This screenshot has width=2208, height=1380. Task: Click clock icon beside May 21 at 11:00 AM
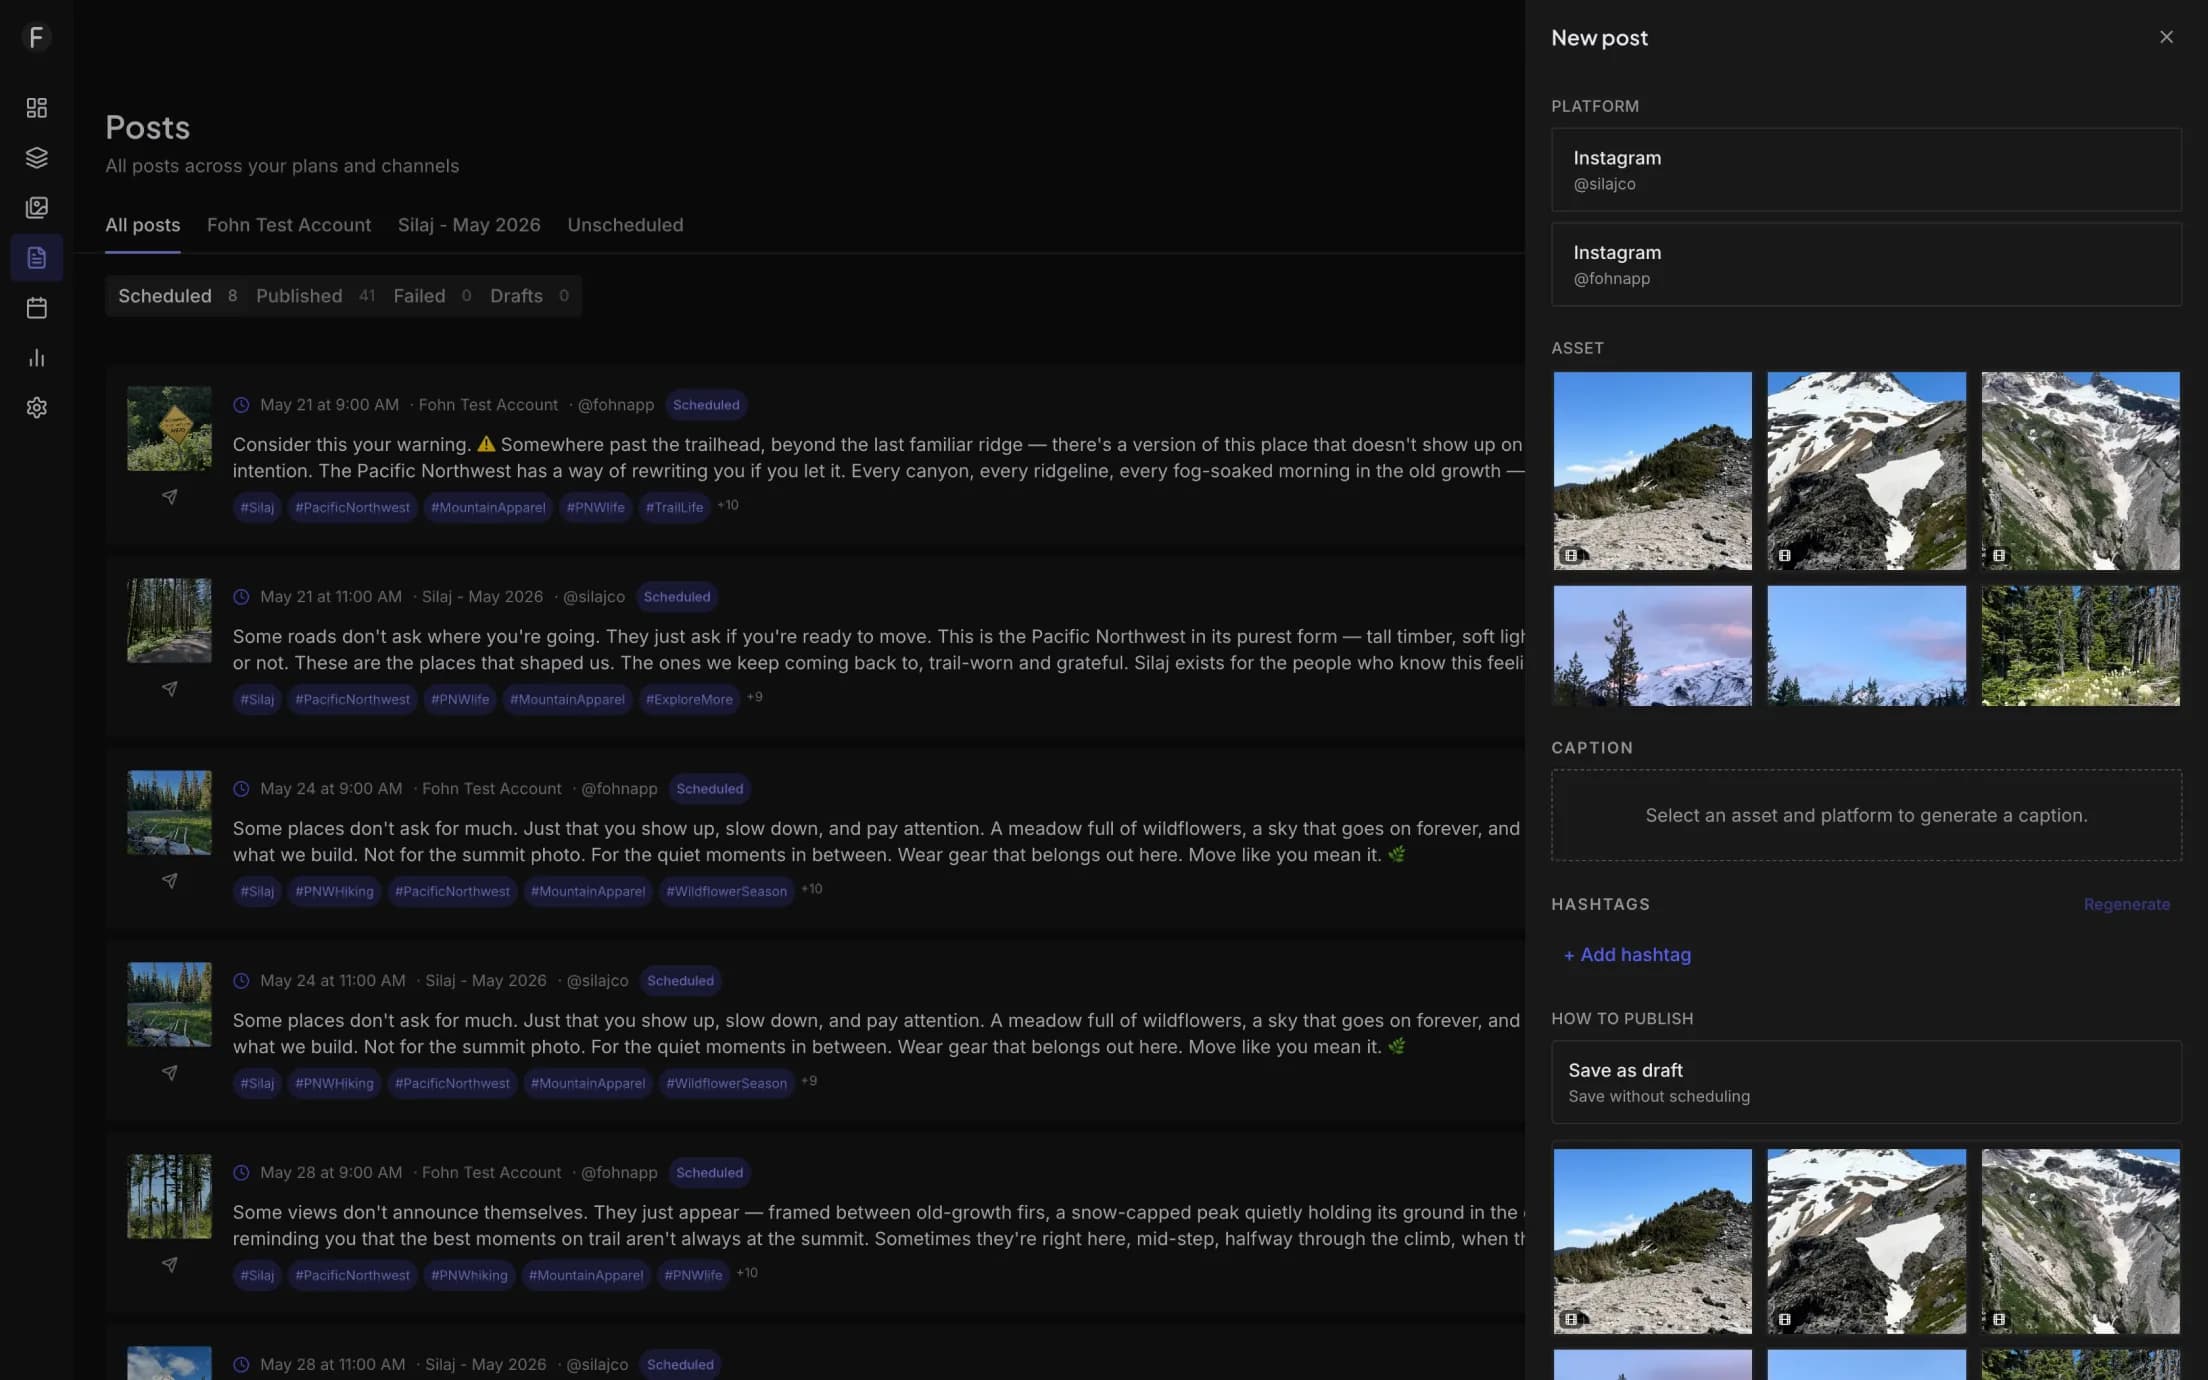(241, 597)
